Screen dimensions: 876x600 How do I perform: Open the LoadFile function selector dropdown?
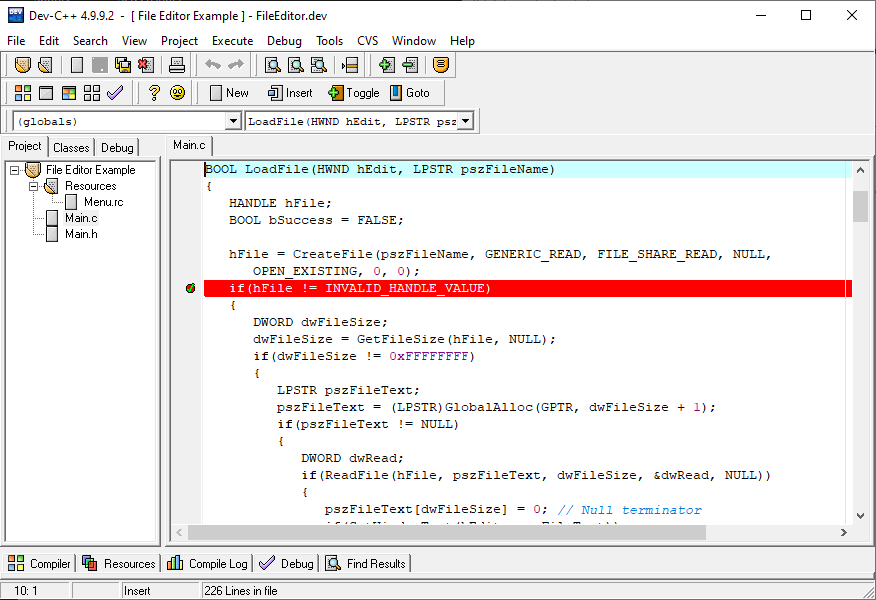(465, 119)
